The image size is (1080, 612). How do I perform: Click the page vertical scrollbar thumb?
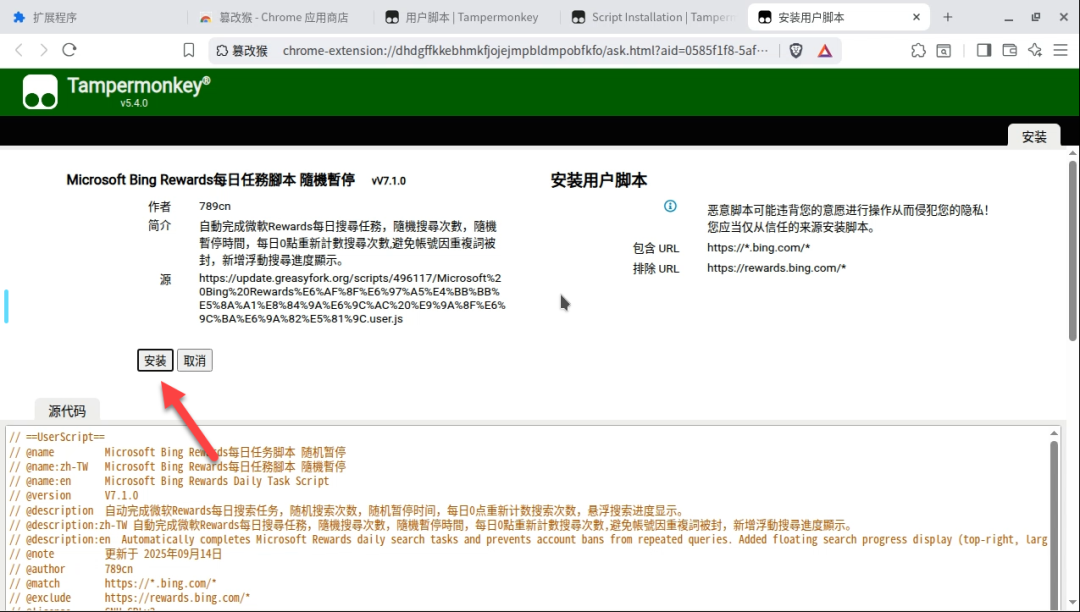[x=1072, y=251]
